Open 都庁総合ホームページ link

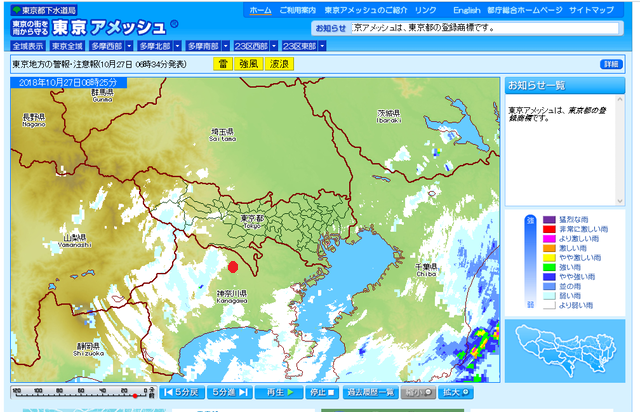[524, 10]
